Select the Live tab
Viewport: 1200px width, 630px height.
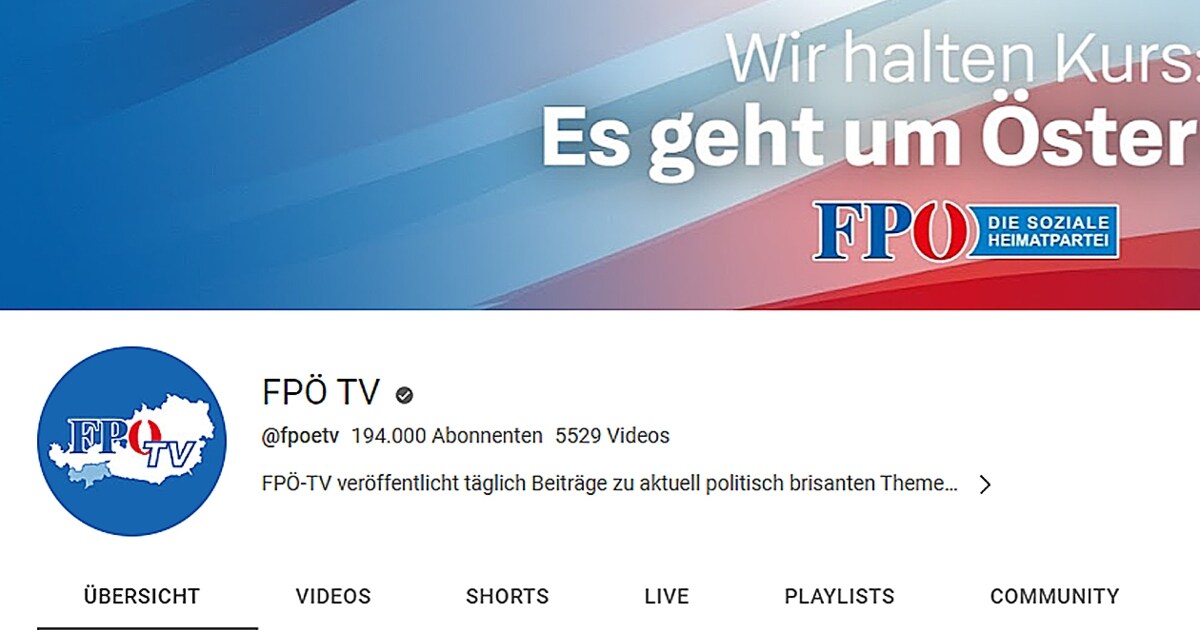click(666, 597)
